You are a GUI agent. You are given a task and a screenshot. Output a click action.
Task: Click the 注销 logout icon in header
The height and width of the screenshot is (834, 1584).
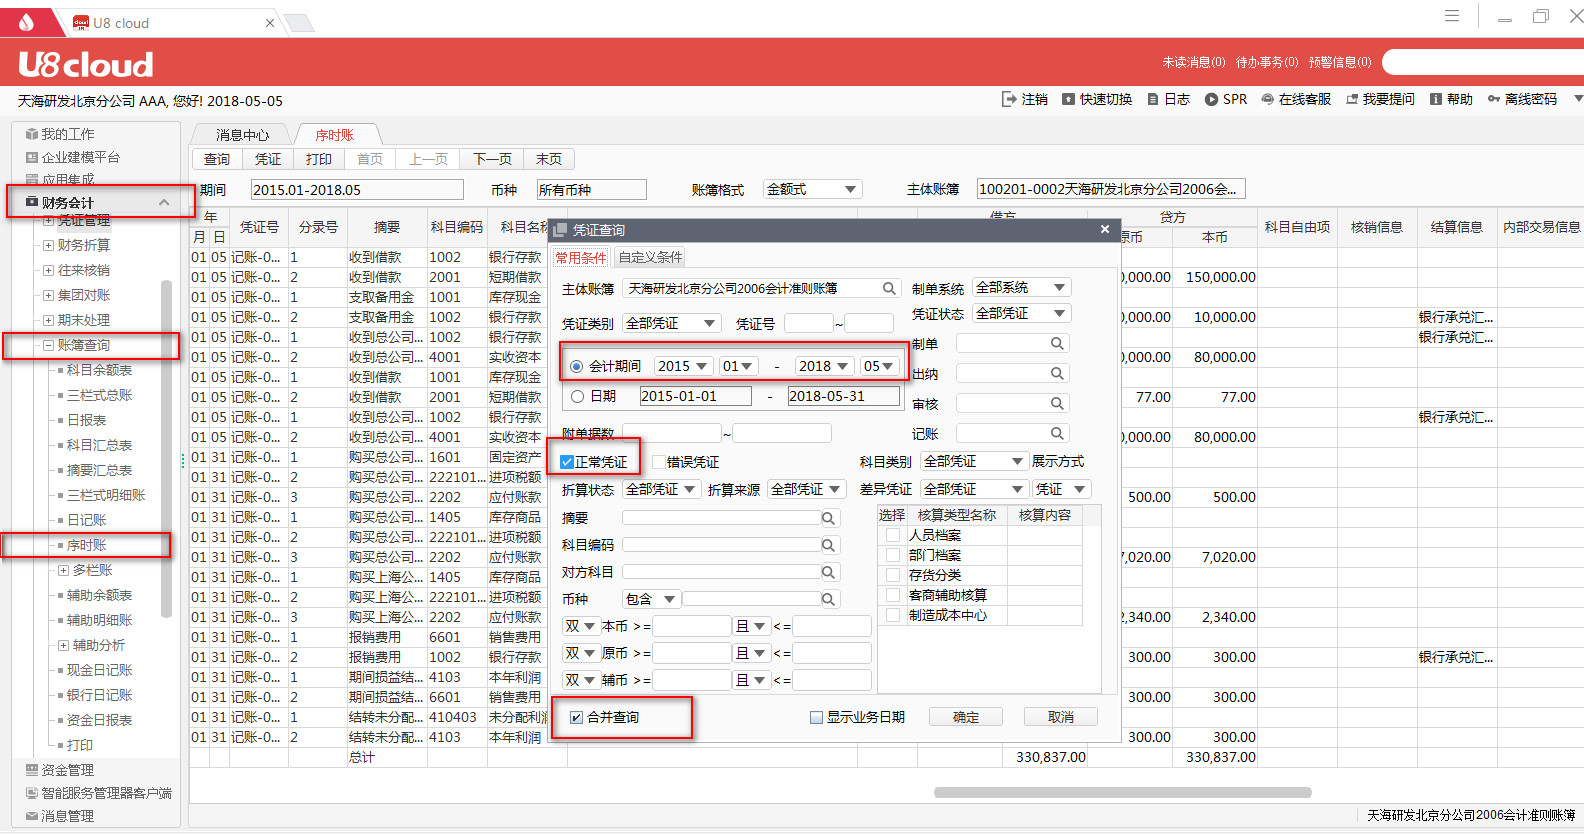click(x=1008, y=99)
